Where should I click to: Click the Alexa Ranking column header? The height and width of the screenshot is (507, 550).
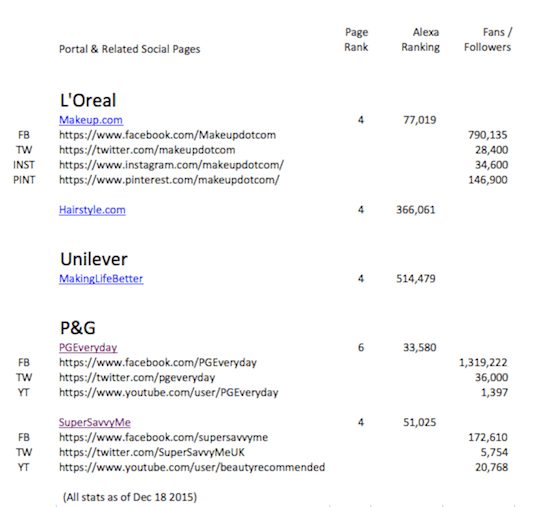[x=421, y=40]
